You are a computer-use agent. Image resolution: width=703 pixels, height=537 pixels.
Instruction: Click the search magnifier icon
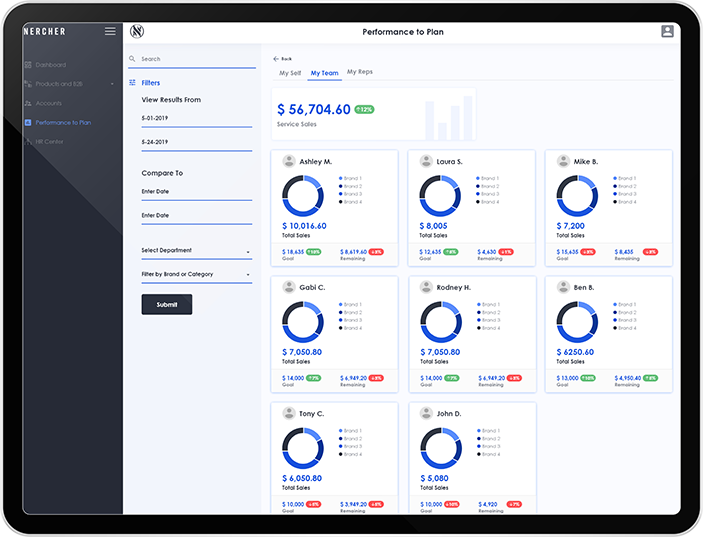pyautogui.click(x=133, y=59)
